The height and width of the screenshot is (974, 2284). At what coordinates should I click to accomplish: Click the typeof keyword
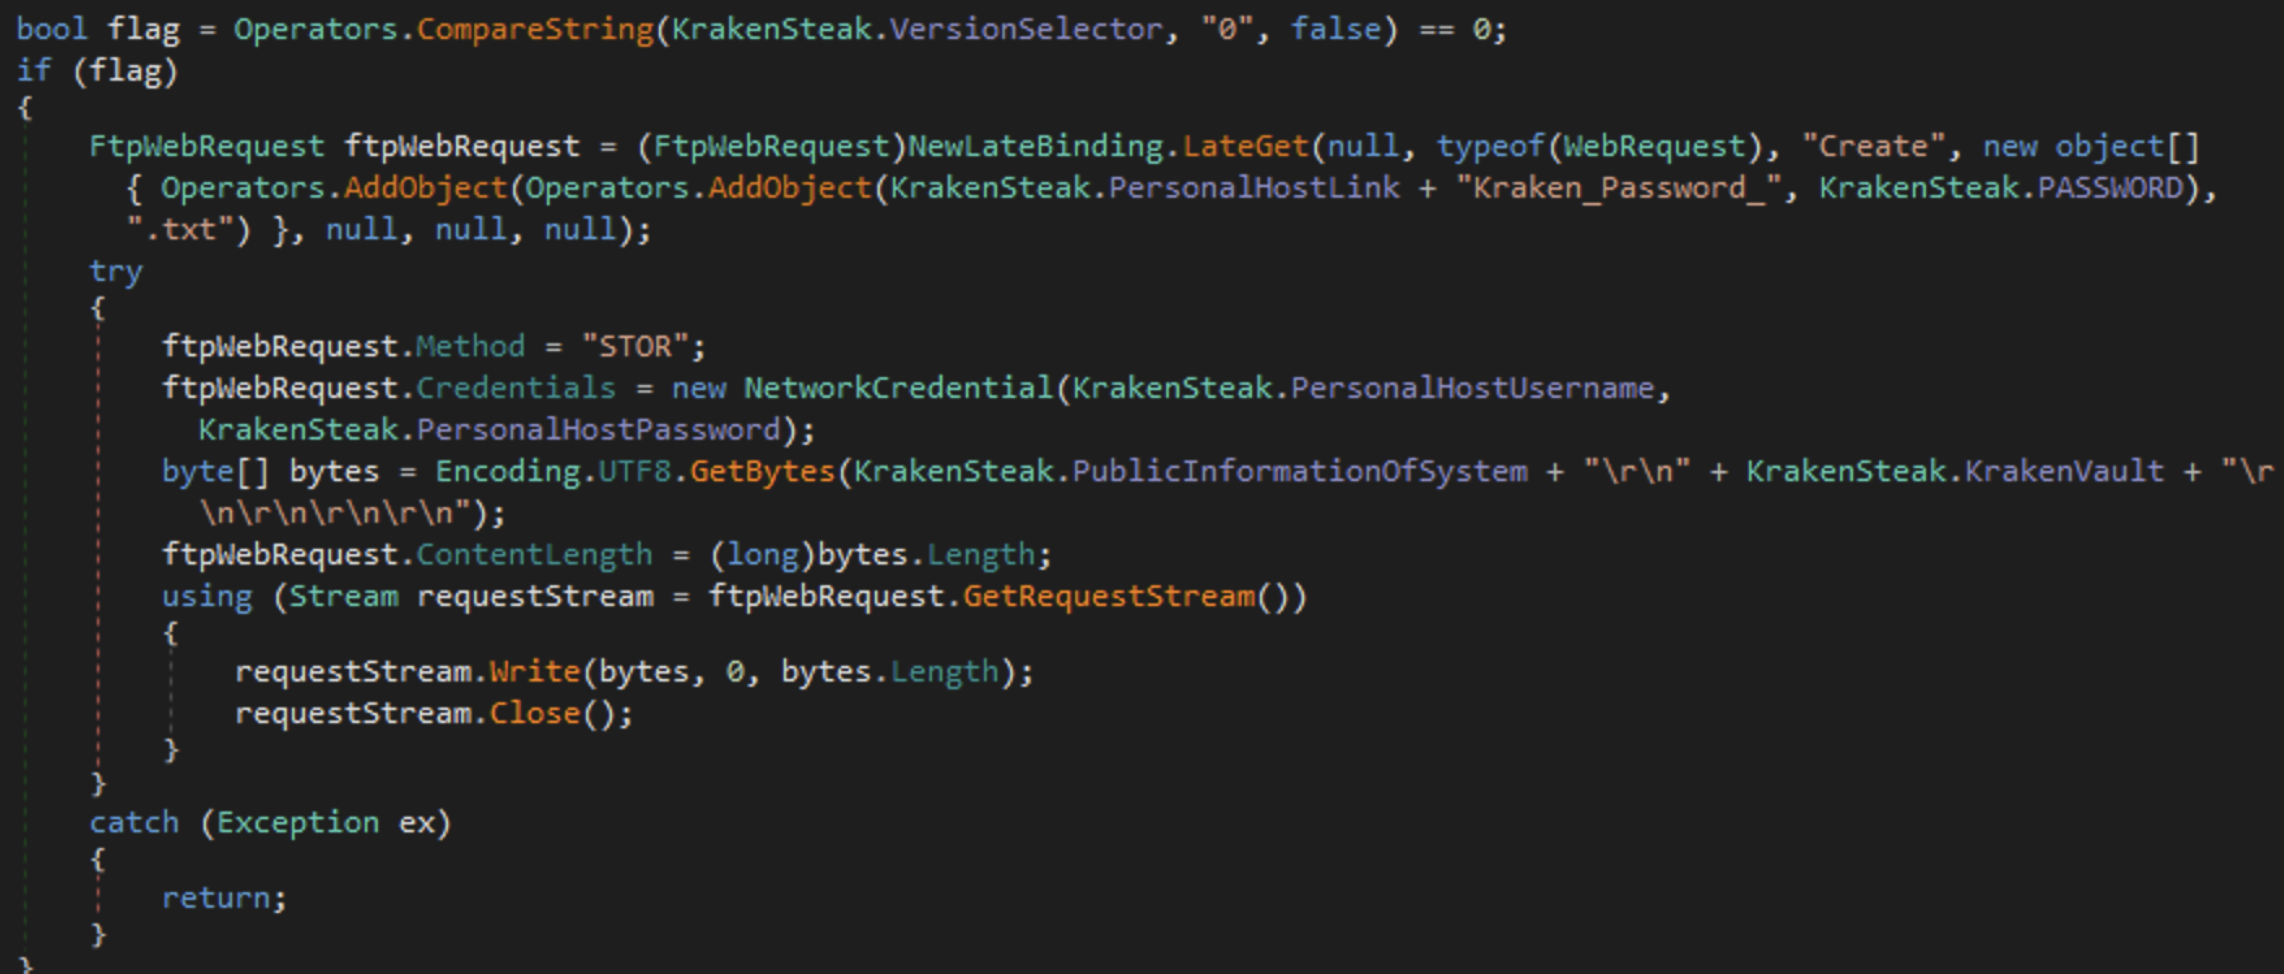(x=1490, y=146)
